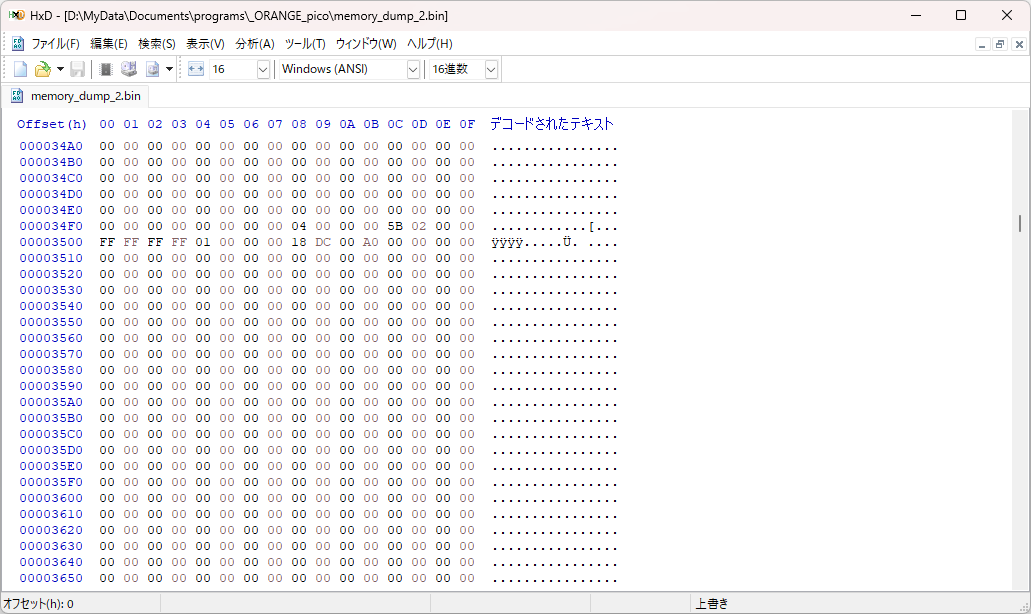Expand the recent files arrow next to Open
Image resolution: width=1031 pixels, height=614 pixels.
(x=60, y=69)
